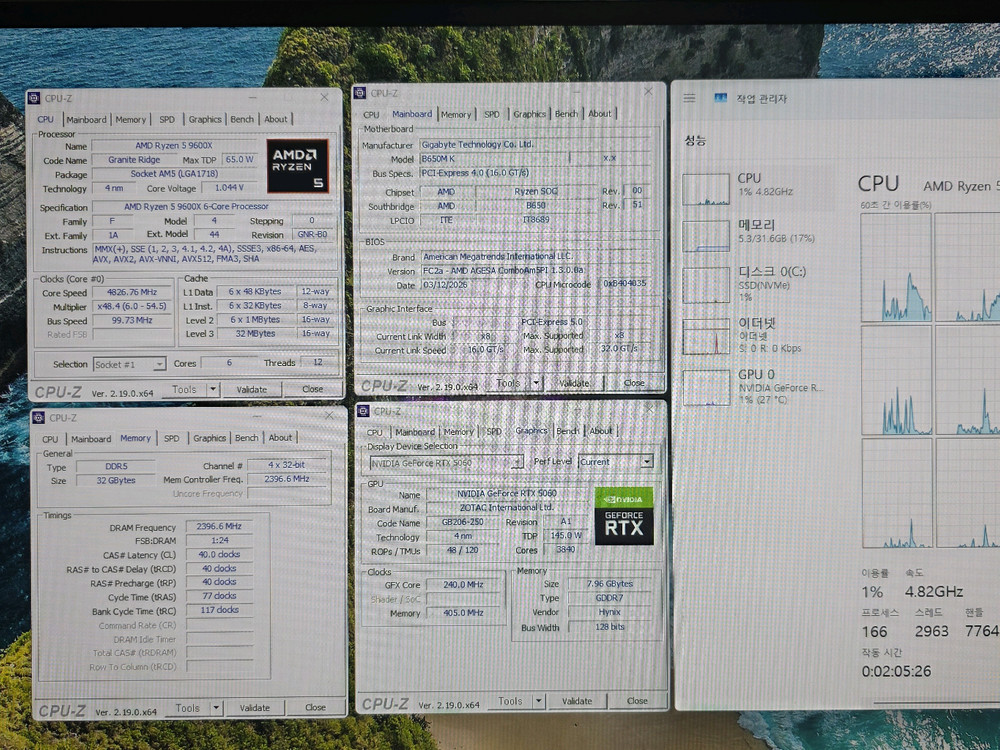1000x750 pixels.
Task: Click the first CPU core usage graph
Action: [896, 268]
